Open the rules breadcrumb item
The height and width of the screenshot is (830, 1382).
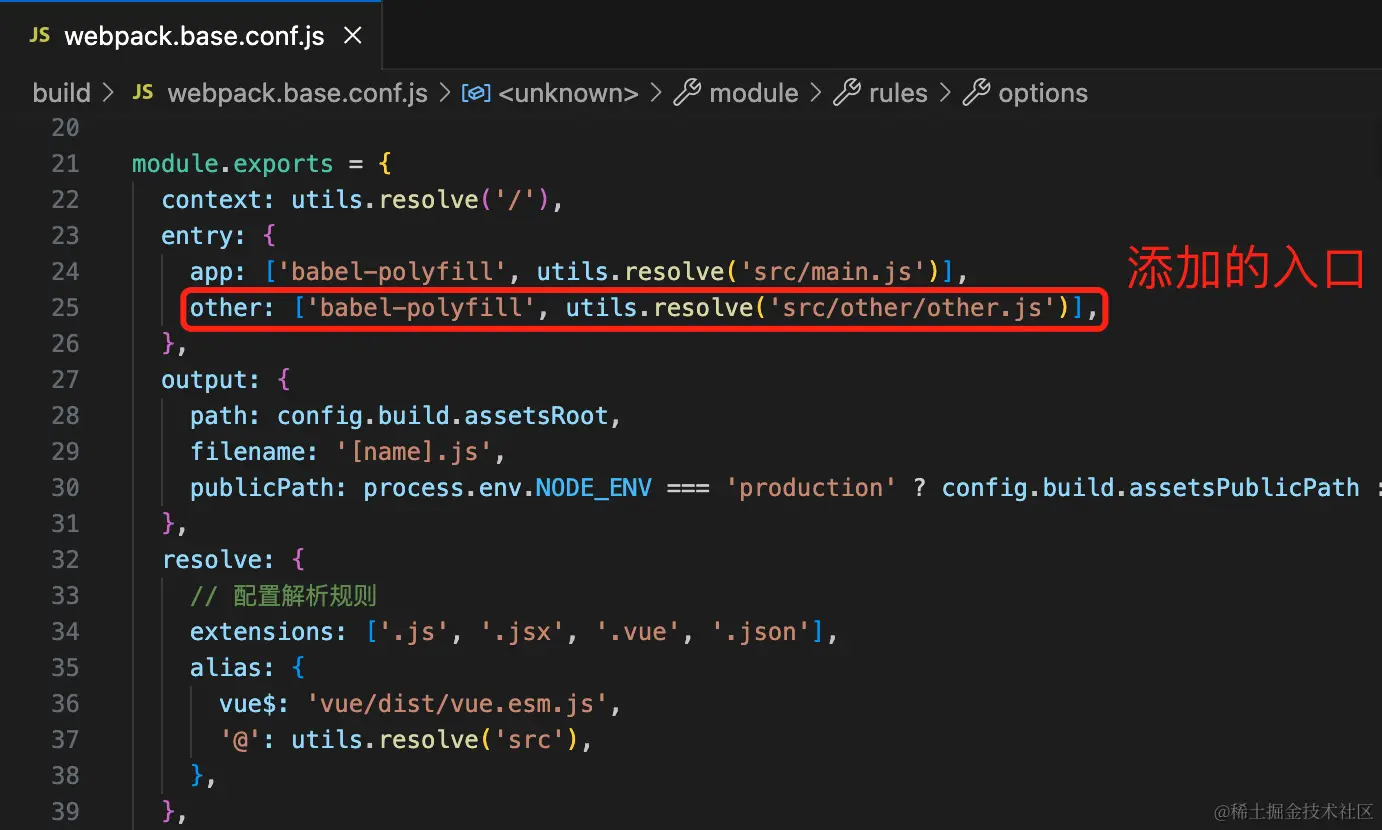[x=898, y=93]
